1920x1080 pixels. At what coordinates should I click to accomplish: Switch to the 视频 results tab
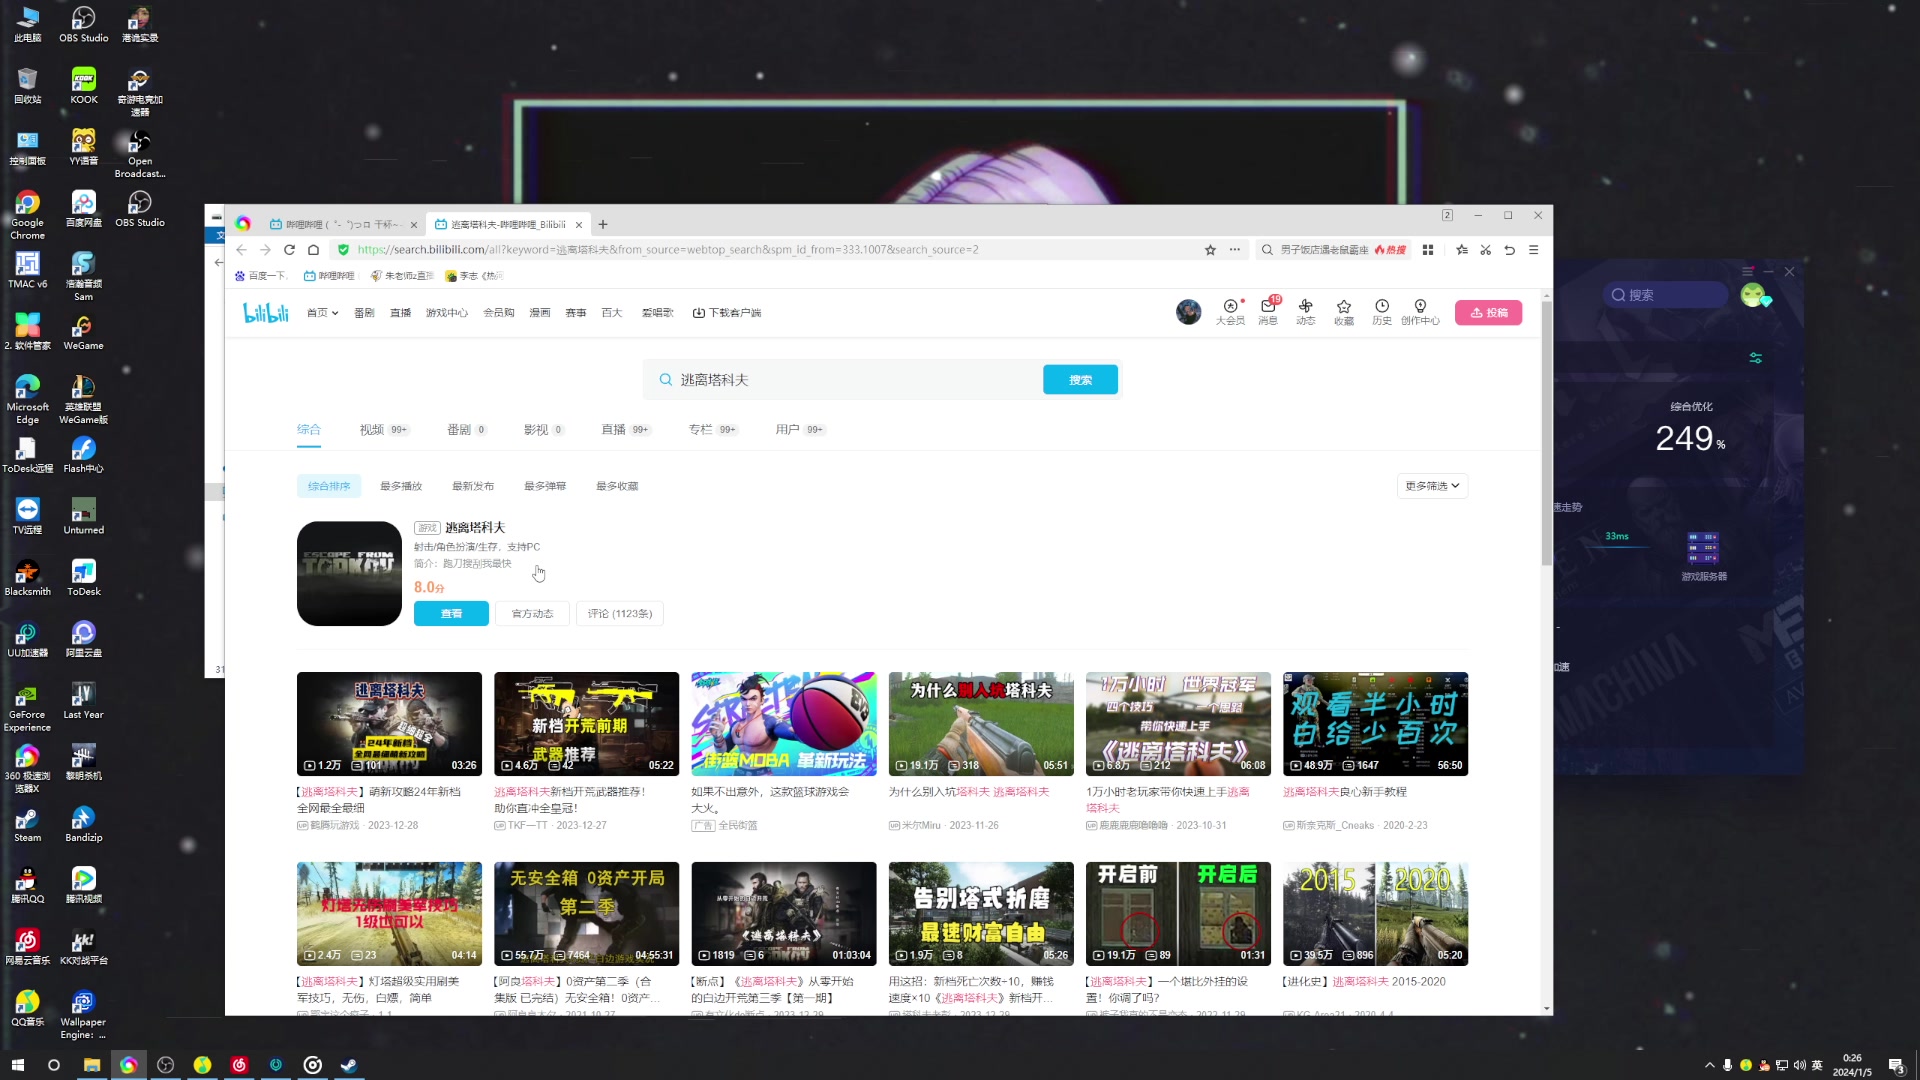[x=384, y=430]
